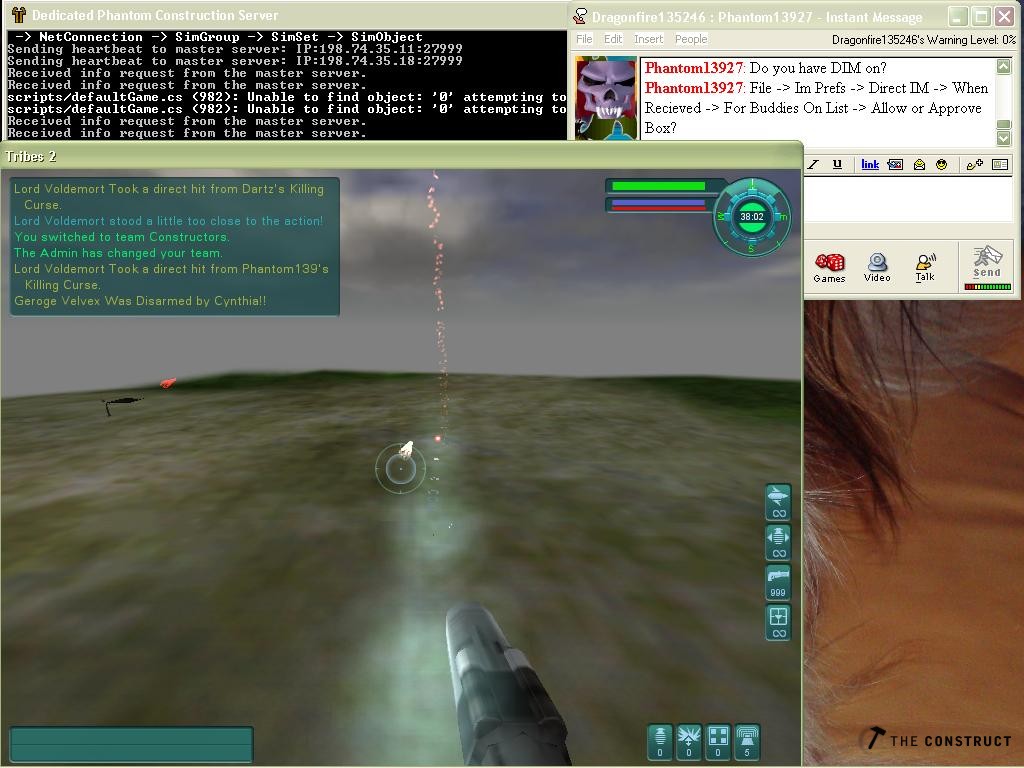
Task: Click the Dedicated Phantom Construction Server title icon
Action: (18, 15)
